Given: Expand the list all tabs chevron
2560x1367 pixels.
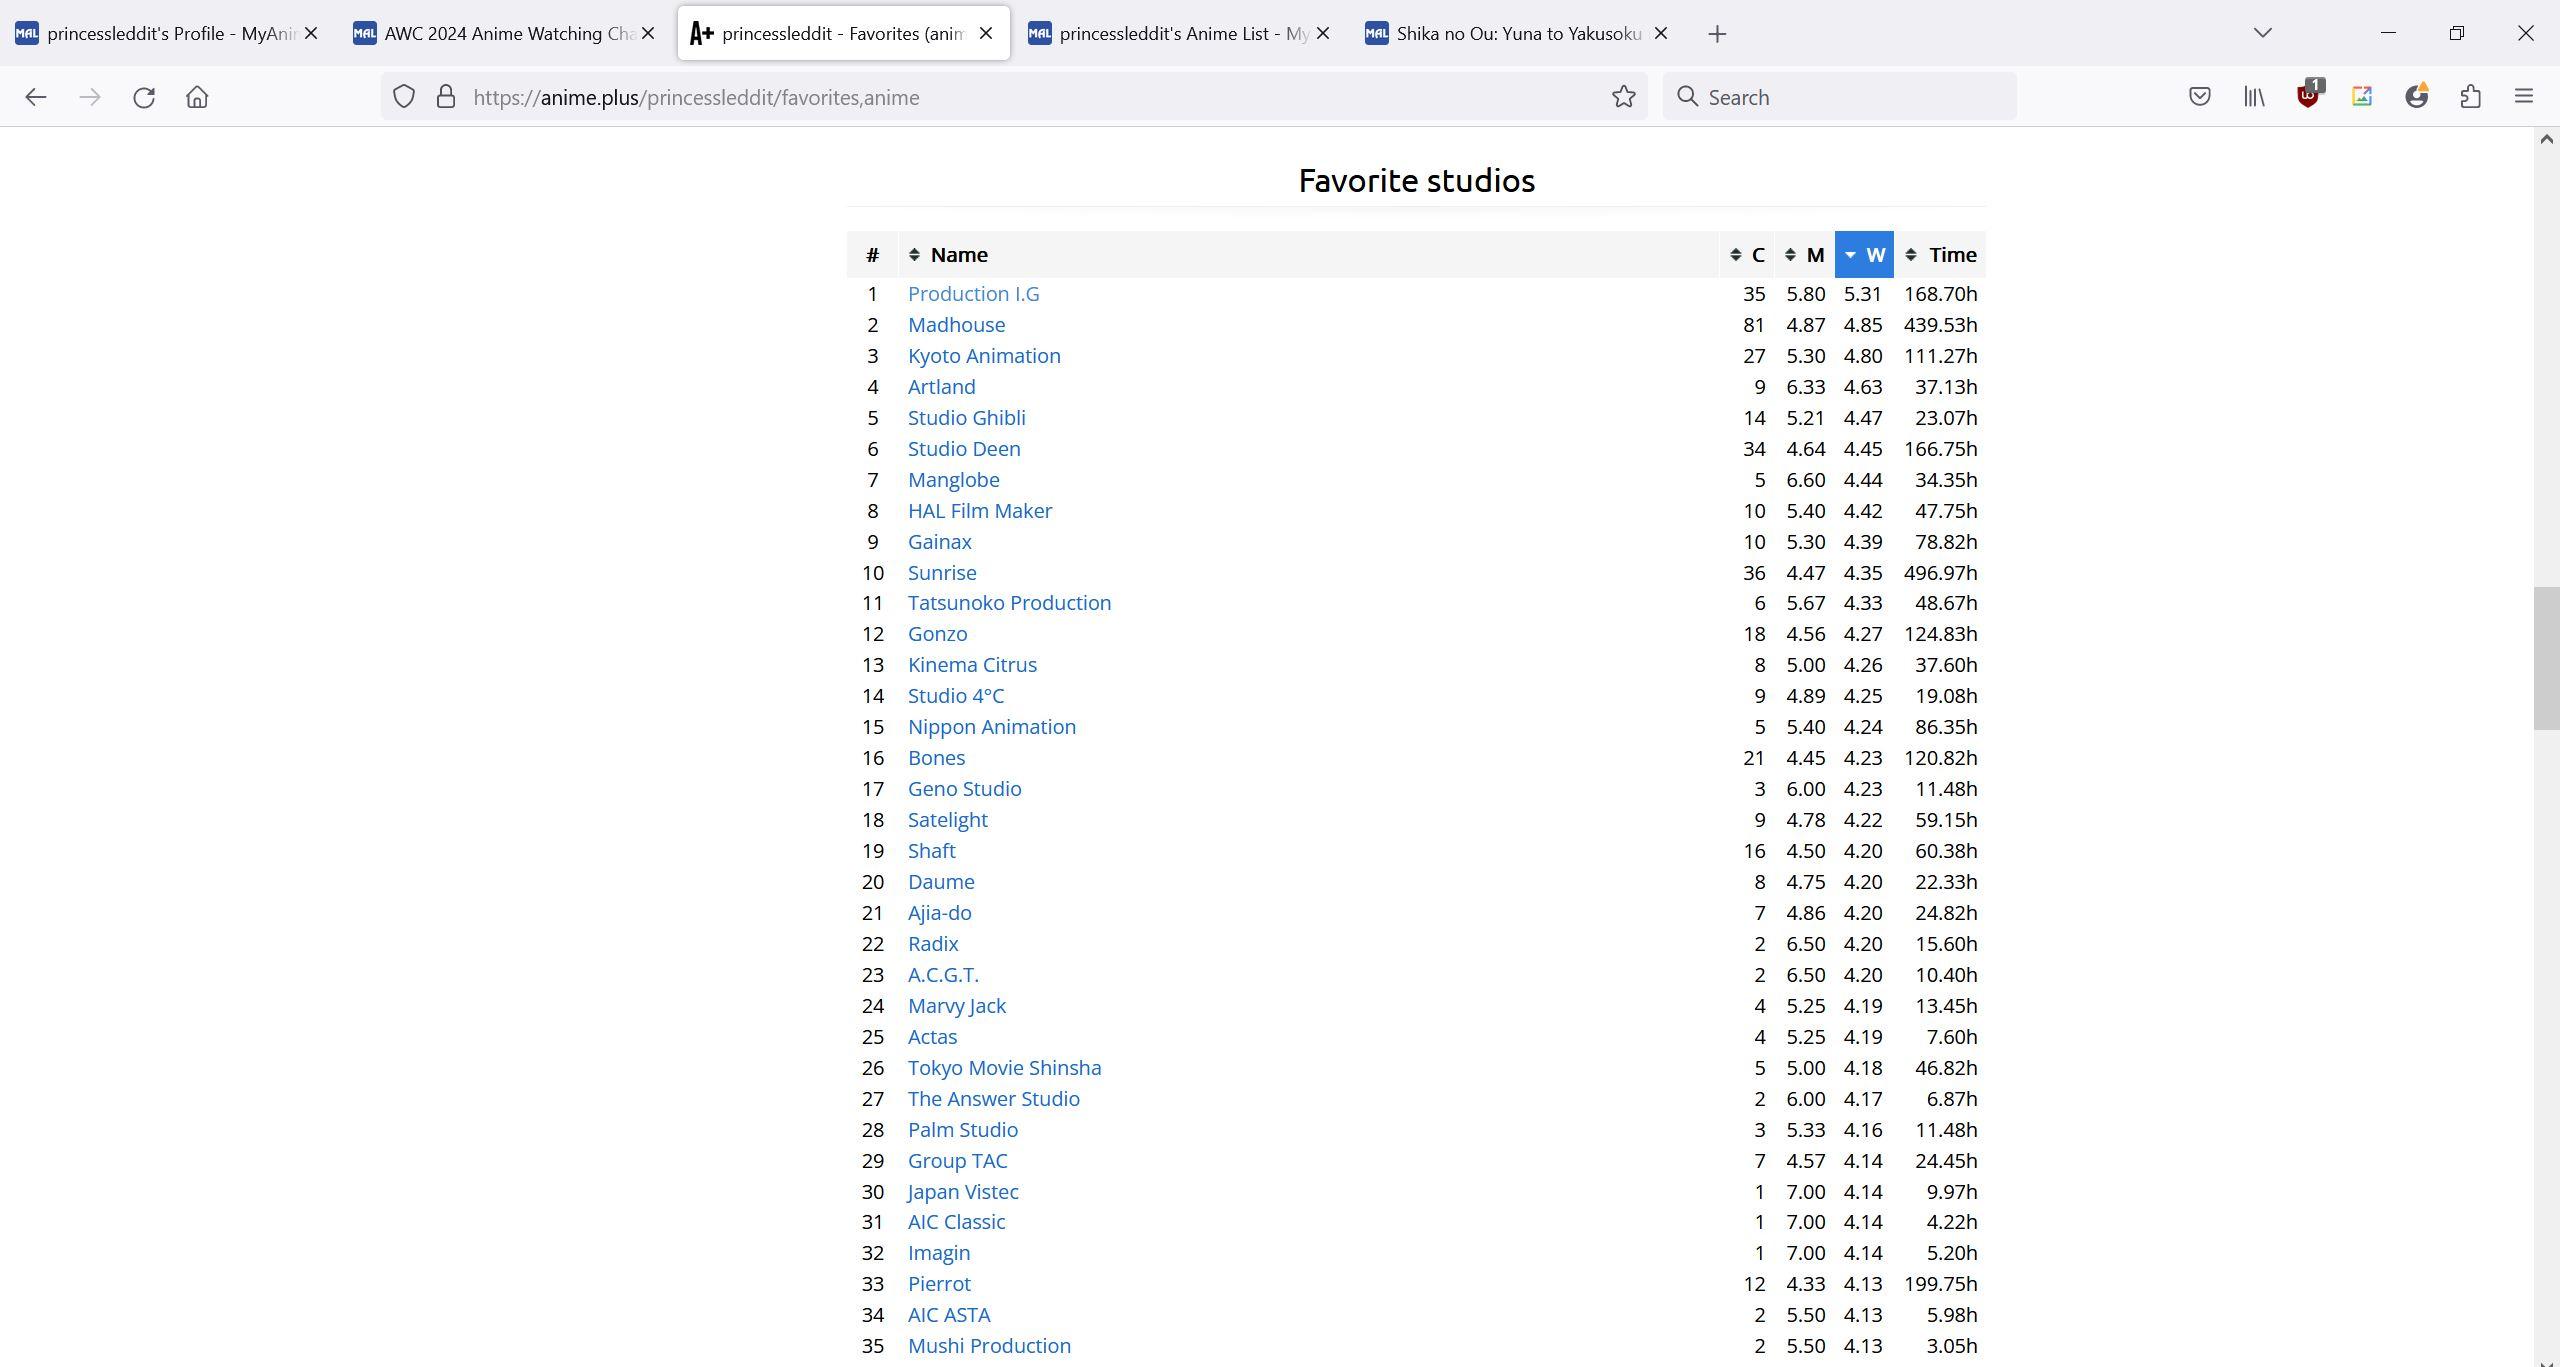Looking at the screenshot, I should [2262, 33].
